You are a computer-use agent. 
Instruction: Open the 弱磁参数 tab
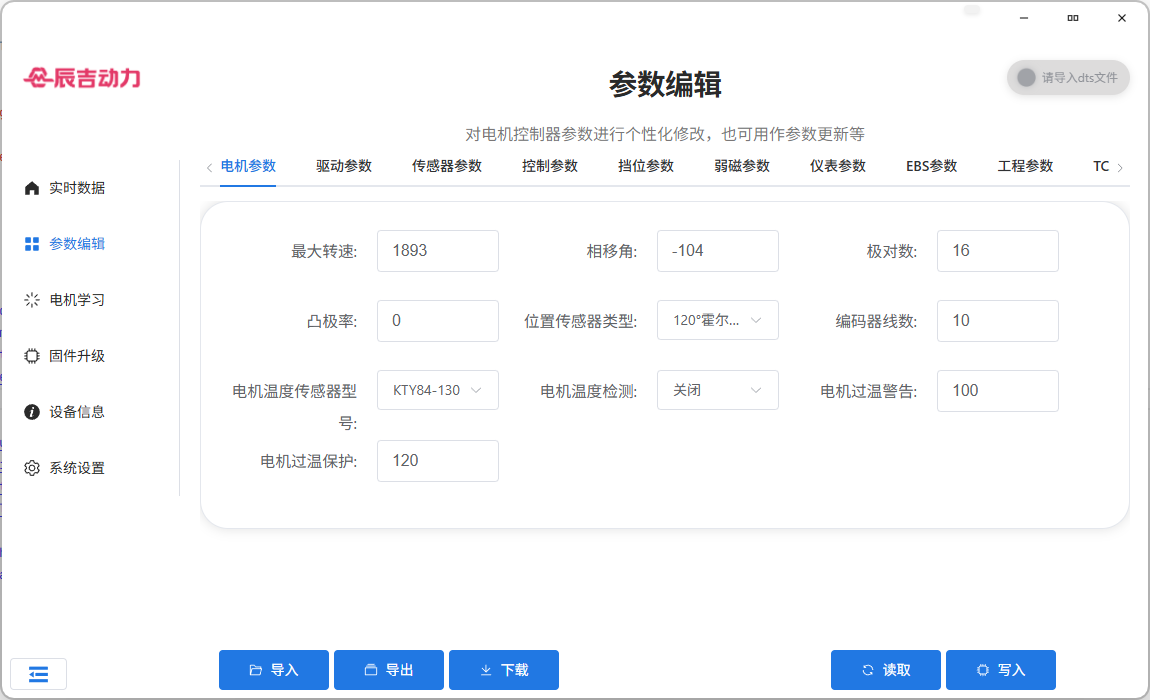(742, 166)
